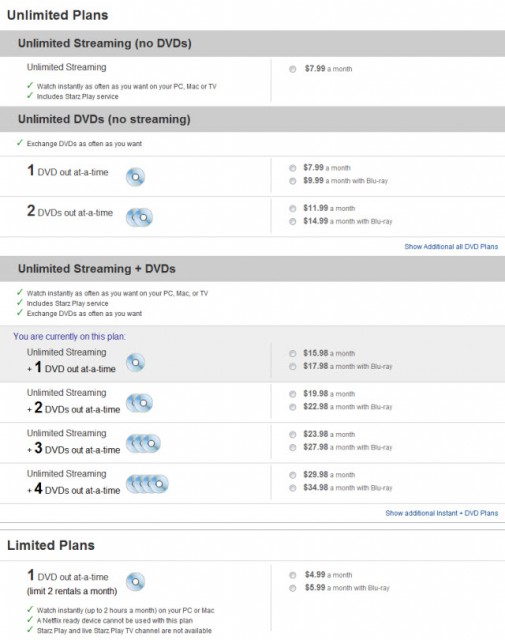Select the $11.99 a month 2 DVDs plan
This screenshot has width=505, height=640.
pos(292,209)
